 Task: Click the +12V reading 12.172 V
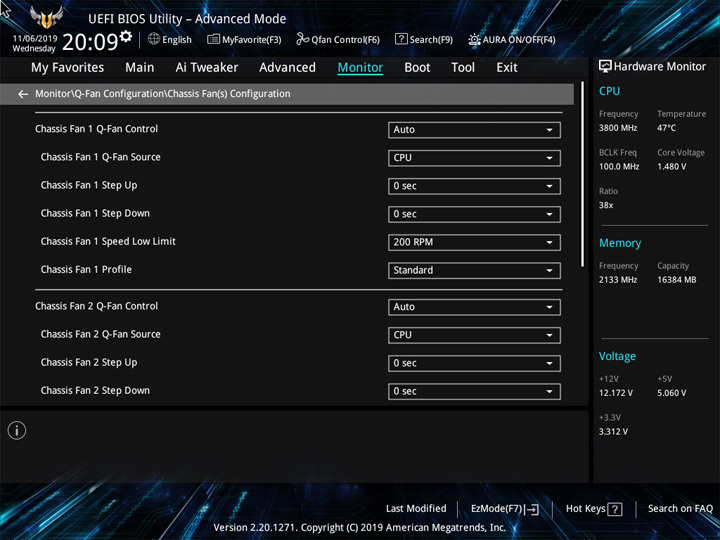pos(615,393)
